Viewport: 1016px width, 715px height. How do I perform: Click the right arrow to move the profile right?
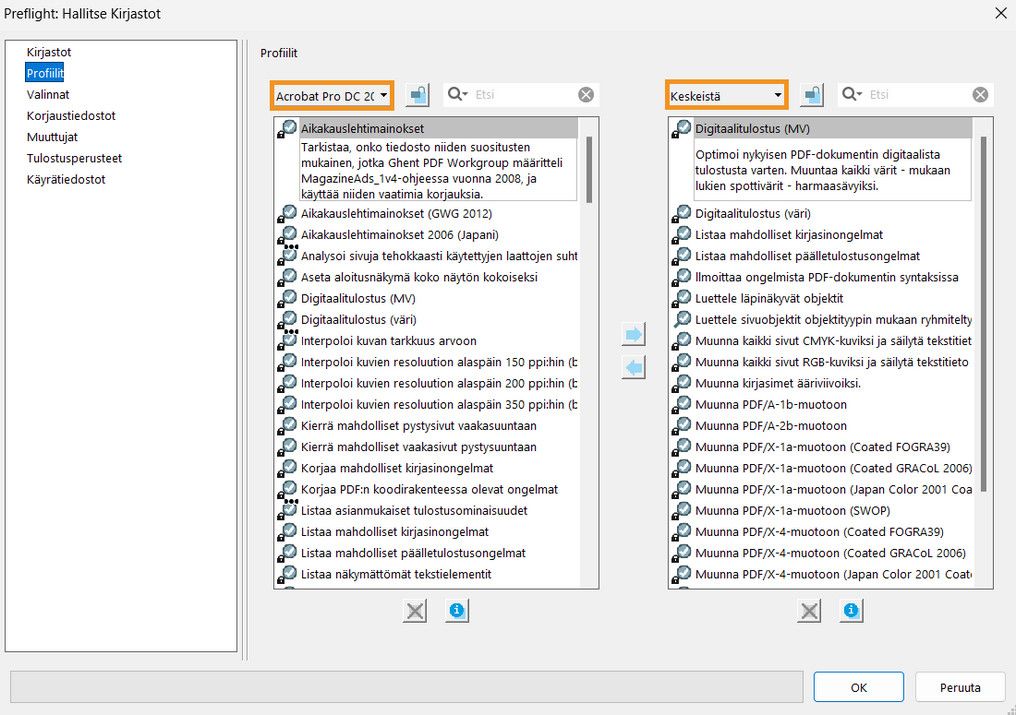point(633,334)
